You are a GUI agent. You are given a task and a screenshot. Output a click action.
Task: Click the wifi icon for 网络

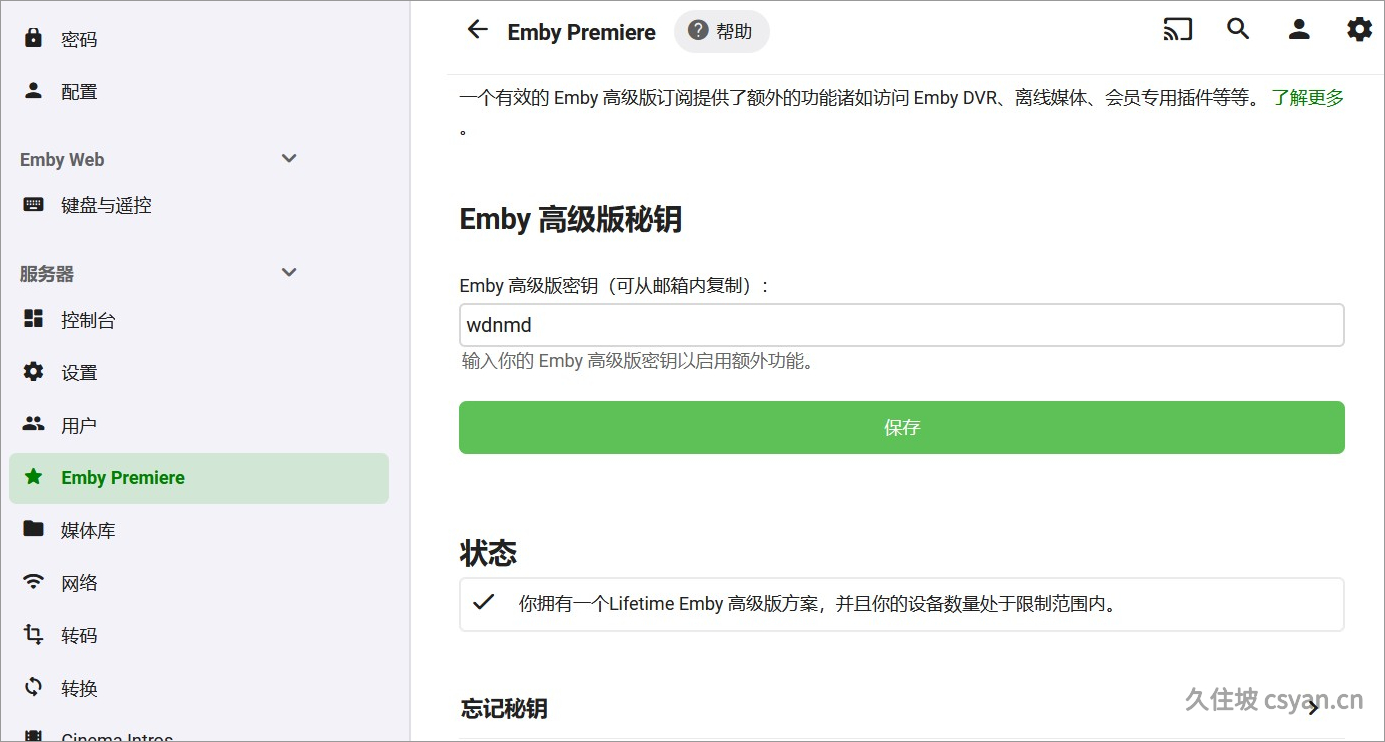pos(34,582)
